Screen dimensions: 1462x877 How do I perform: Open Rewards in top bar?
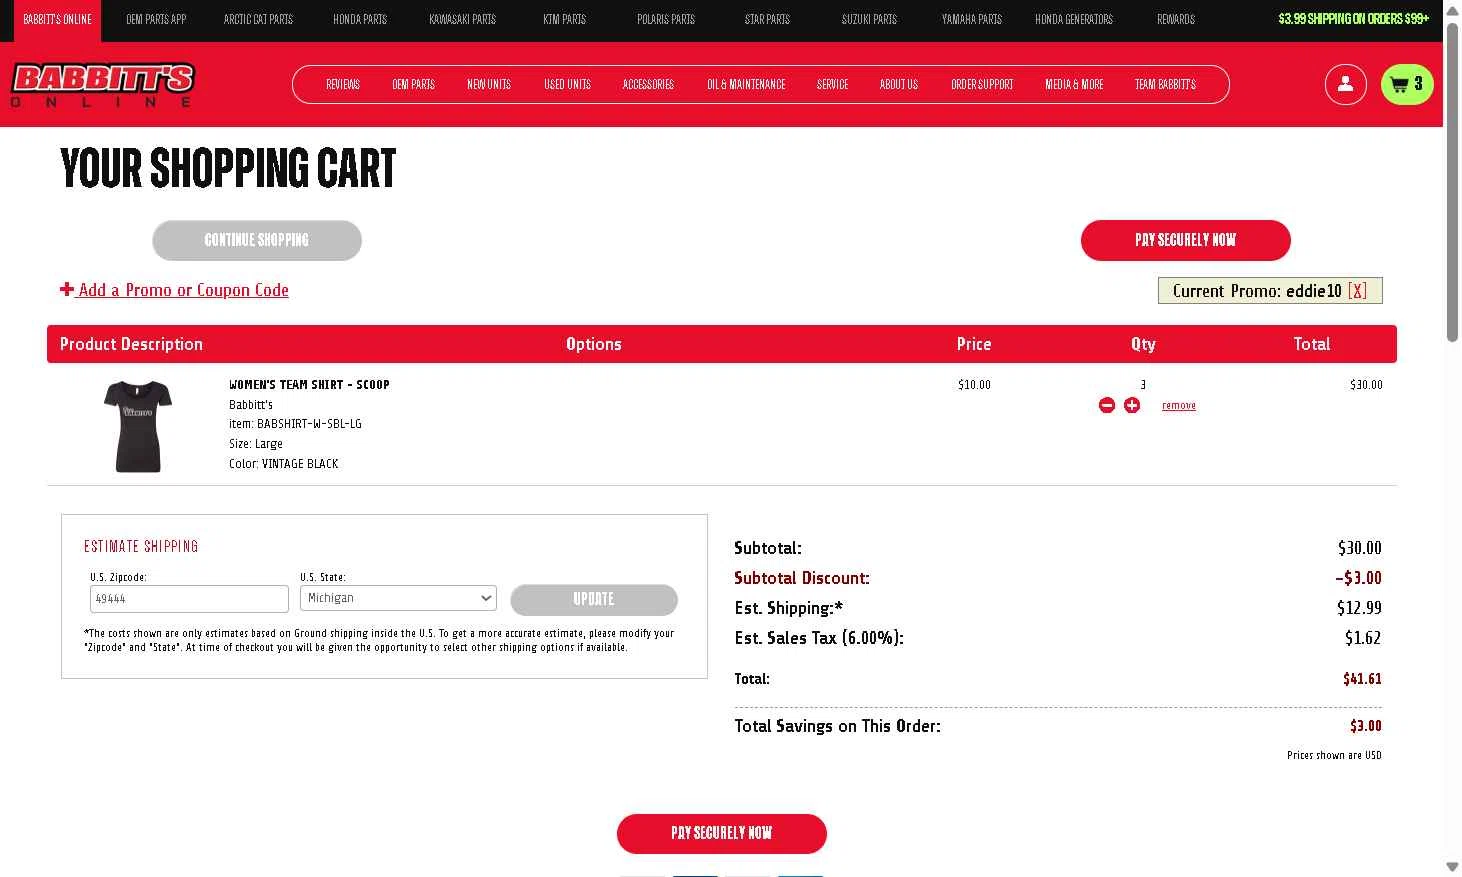coord(1176,19)
